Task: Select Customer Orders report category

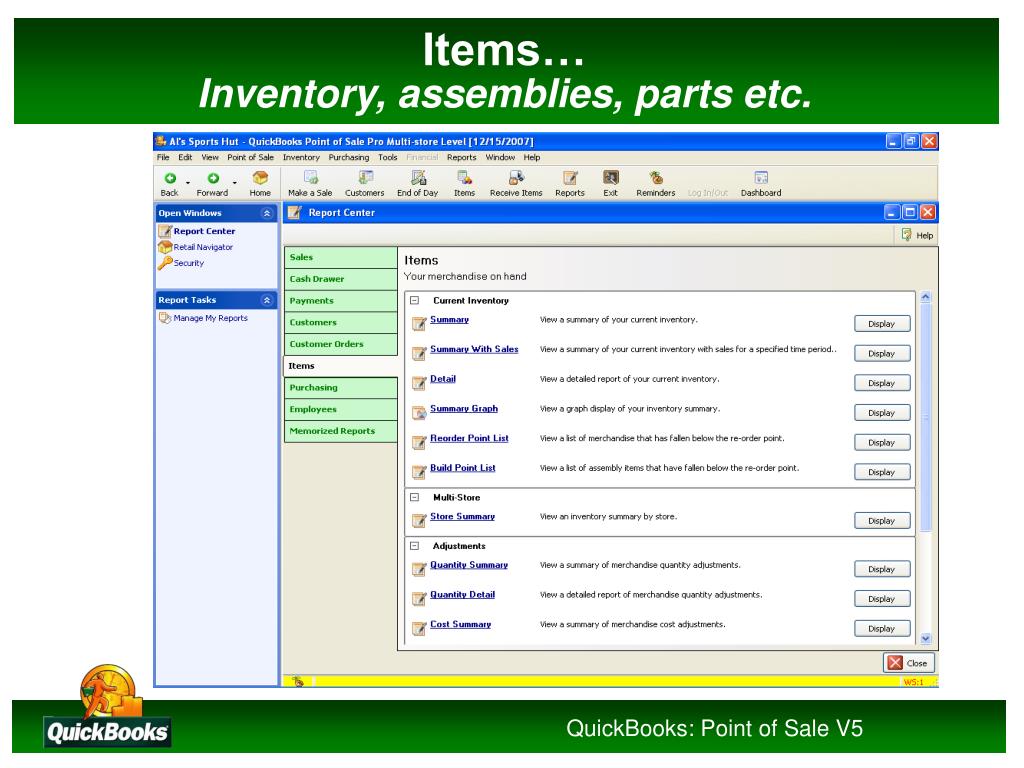Action: pyautogui.click(x=340, y=344)
